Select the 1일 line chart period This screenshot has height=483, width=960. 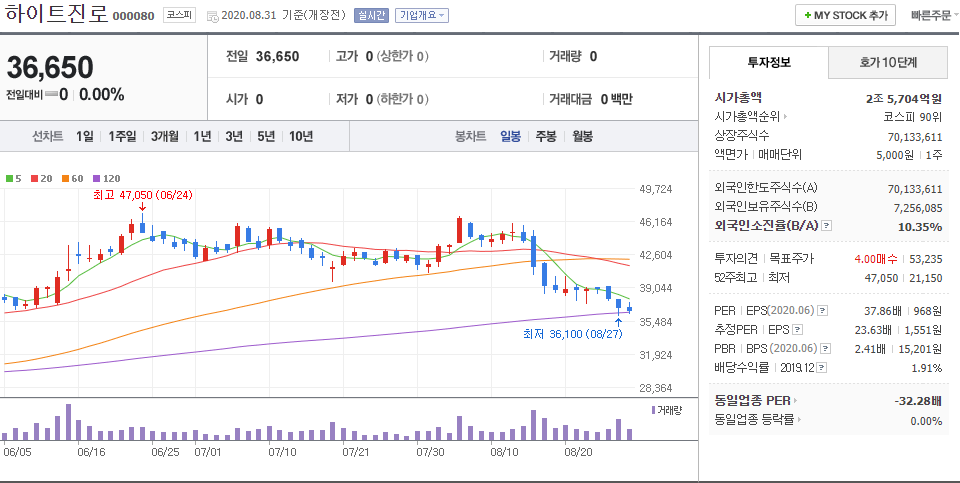point(85,136)
